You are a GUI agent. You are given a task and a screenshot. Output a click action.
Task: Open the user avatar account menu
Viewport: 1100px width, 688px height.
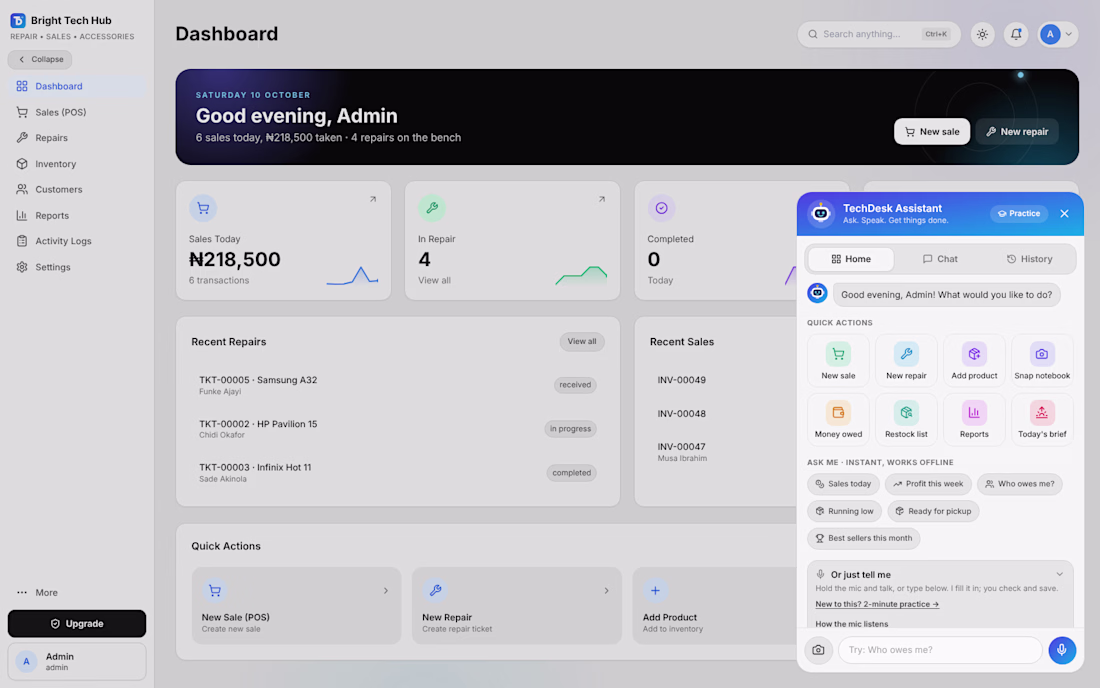pos(1058,34)
